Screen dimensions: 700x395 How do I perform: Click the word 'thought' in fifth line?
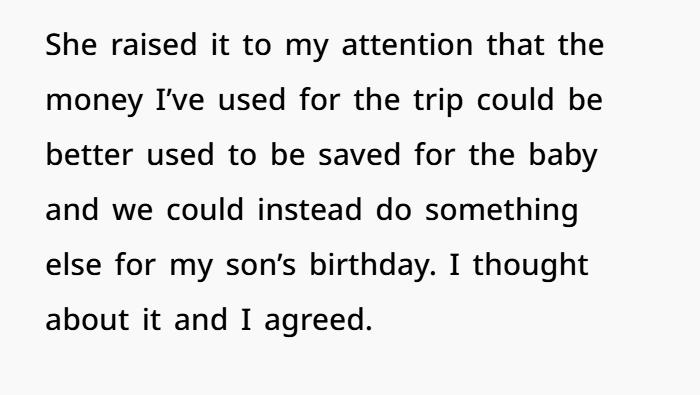coord(531,266)
